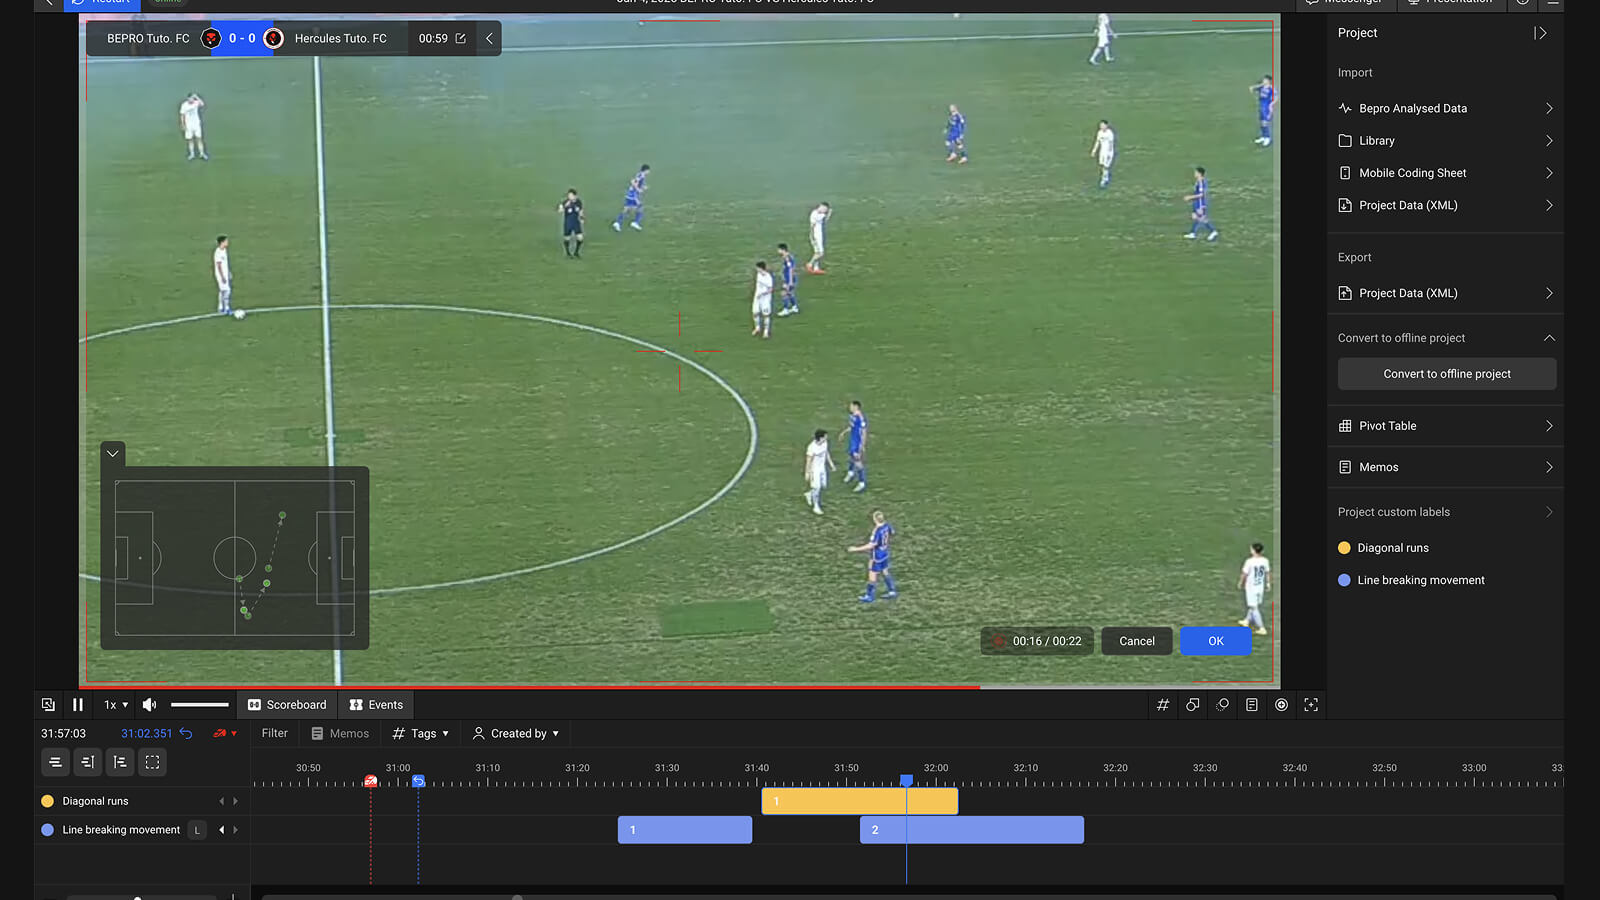Open Project Data (XML) under Import

coord(1446,205)
